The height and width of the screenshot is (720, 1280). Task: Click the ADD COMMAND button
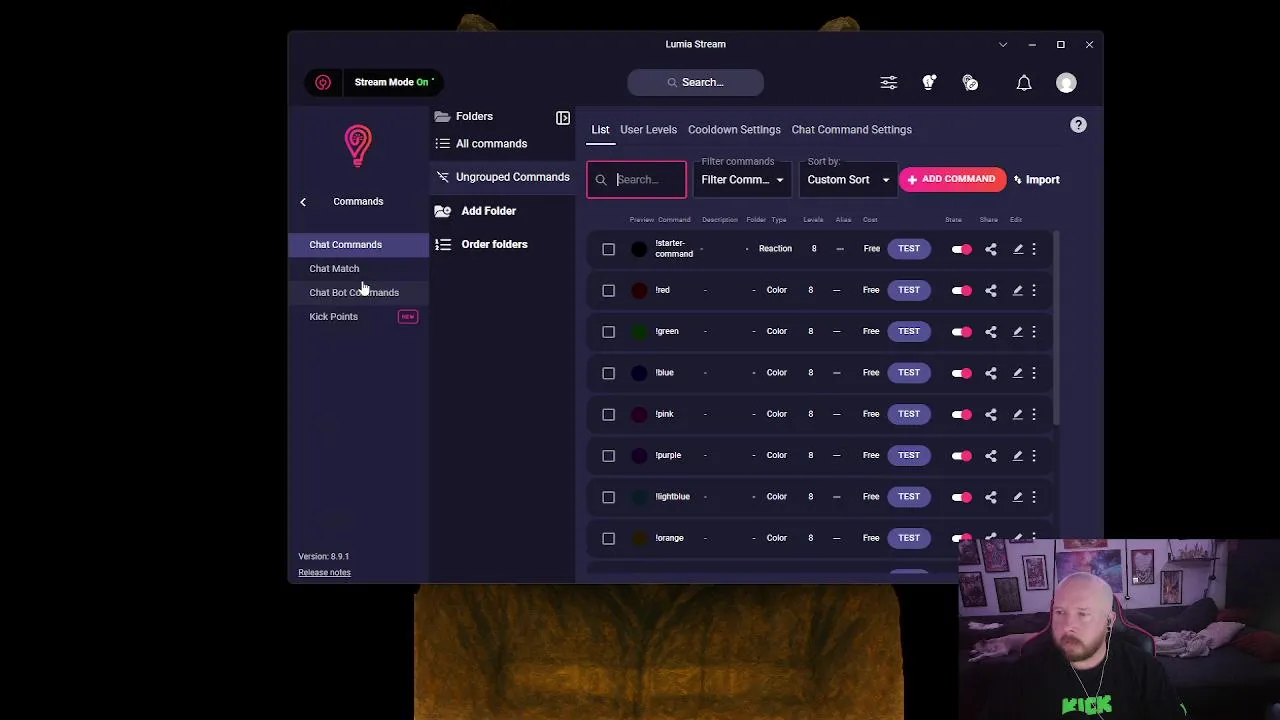coord(952,180)
